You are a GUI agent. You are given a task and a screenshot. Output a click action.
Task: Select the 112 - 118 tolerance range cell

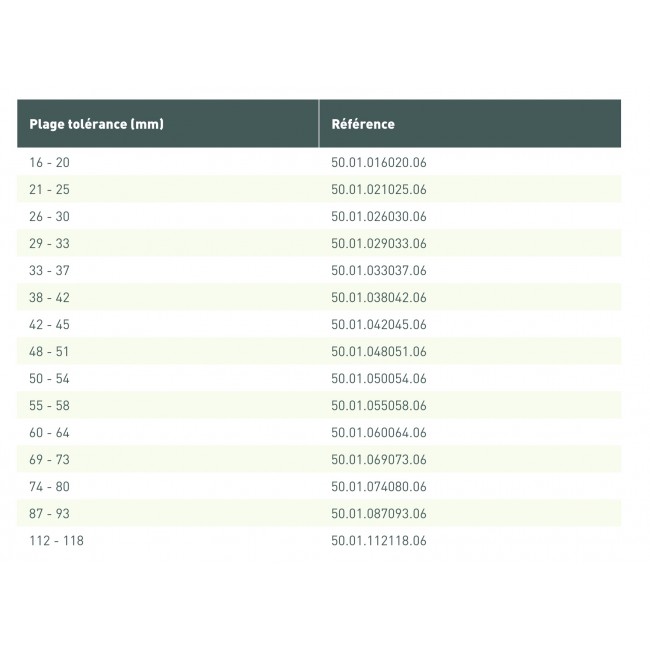(56, 540)
